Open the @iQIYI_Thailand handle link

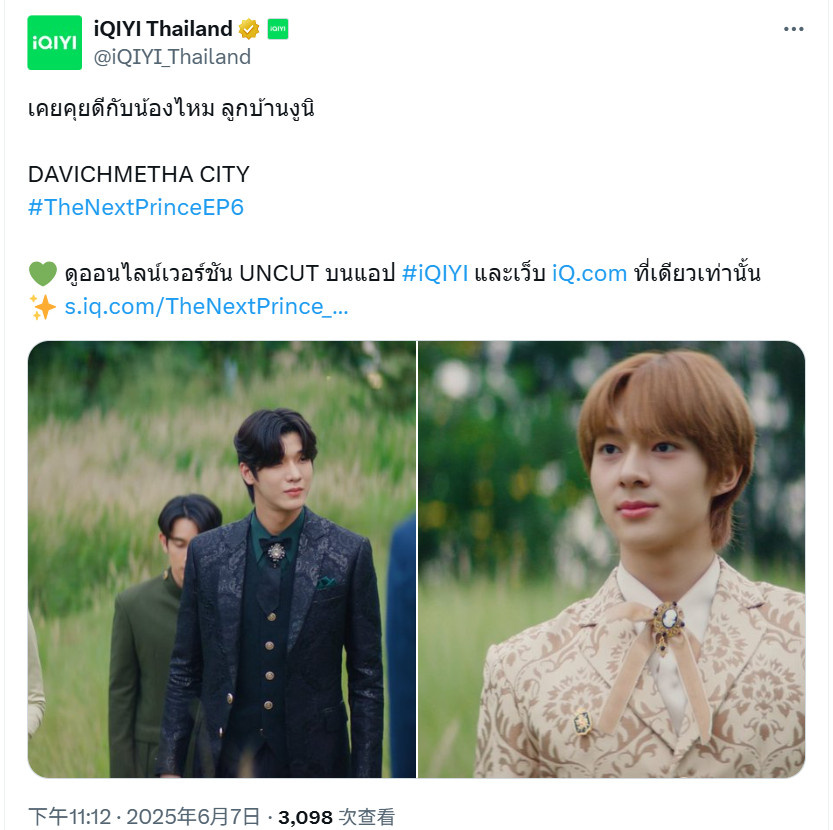(x=172, y=57)
